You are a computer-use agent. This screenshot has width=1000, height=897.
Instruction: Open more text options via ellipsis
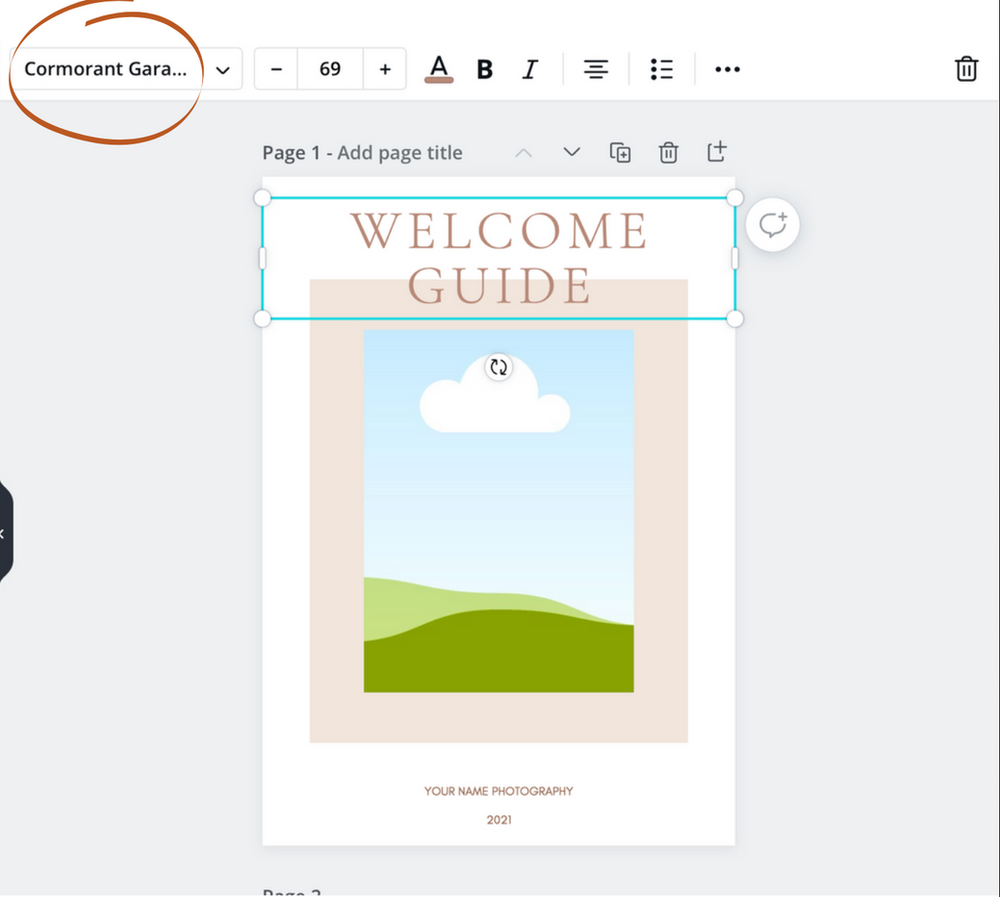[x=727, y=69]
